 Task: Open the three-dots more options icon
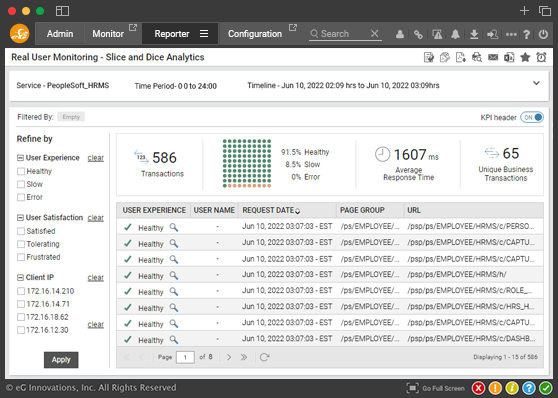[x=511, y=35]
